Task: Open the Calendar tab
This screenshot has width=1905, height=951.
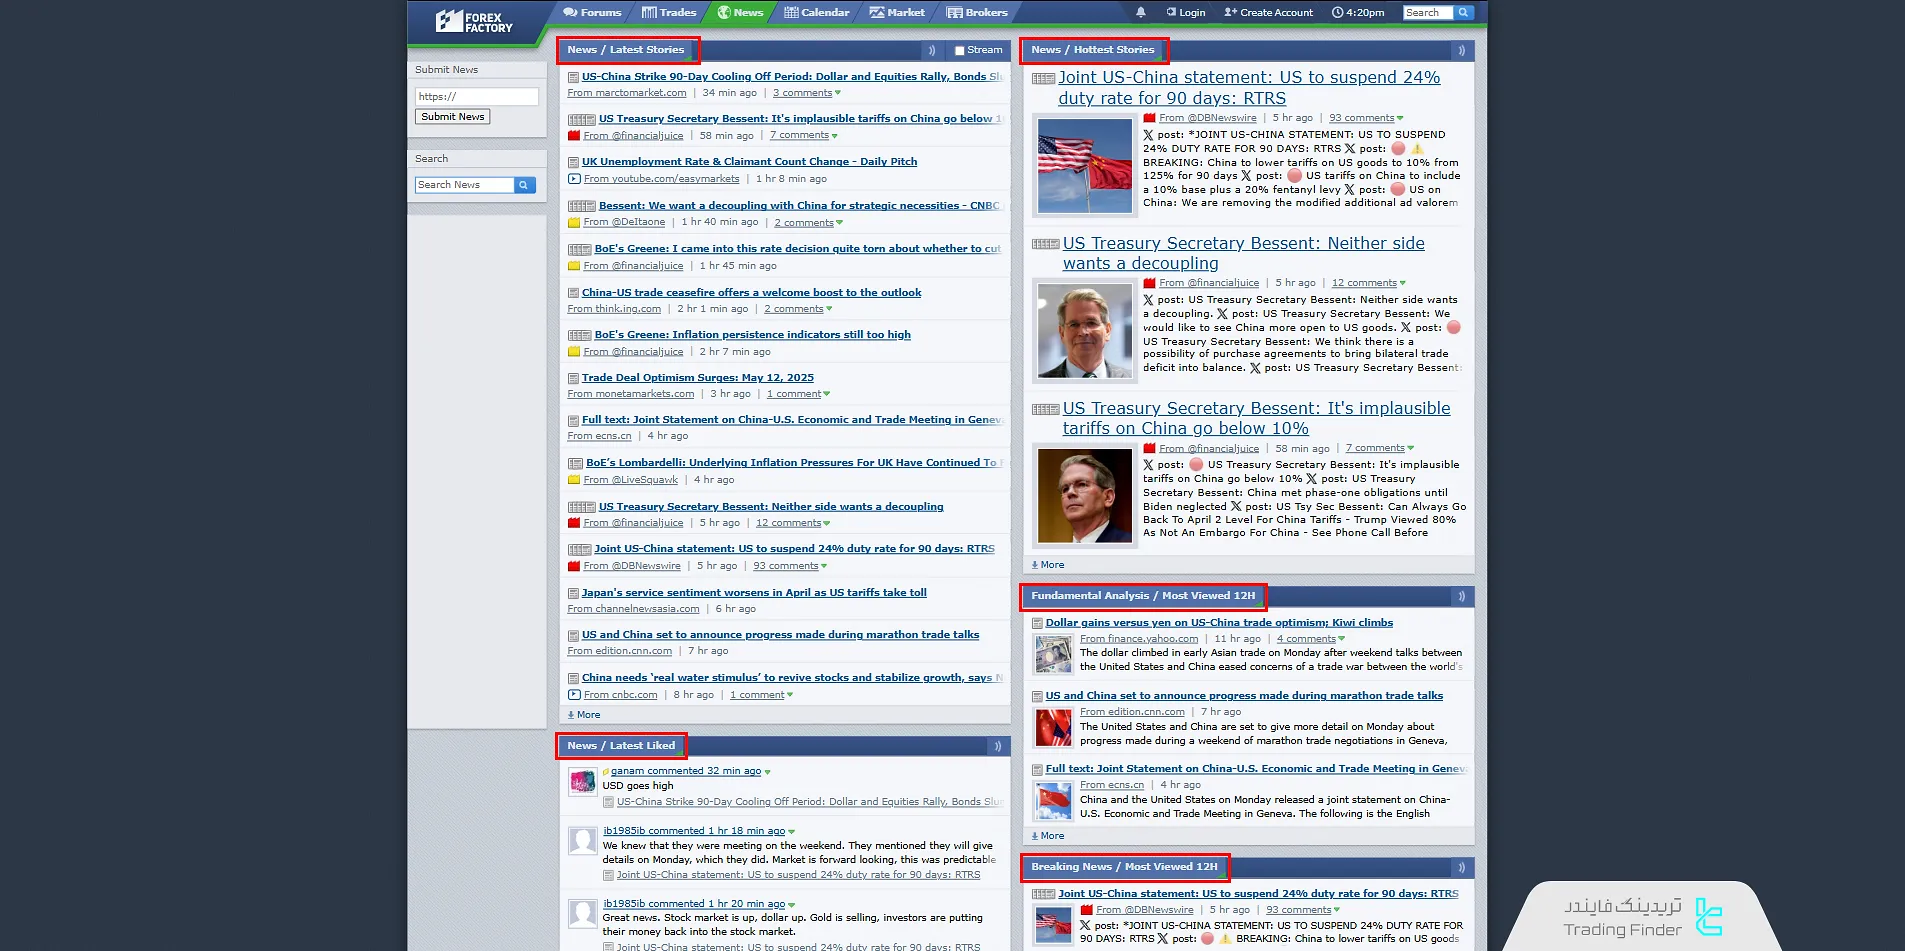Action: click(x=816, y=13)
